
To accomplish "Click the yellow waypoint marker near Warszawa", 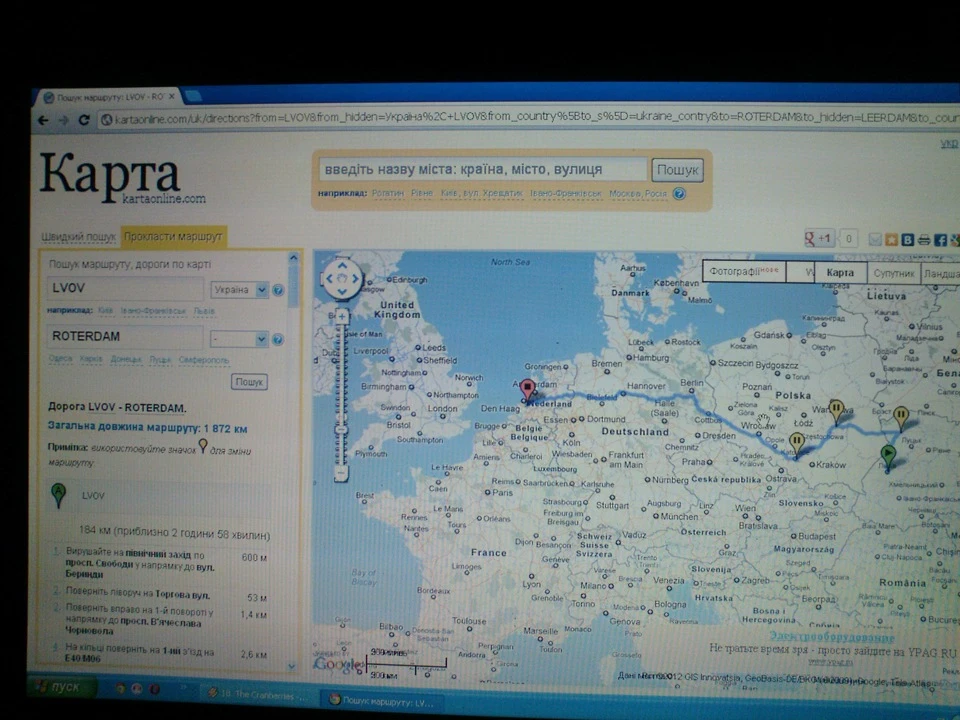I will (x=836, y=411).
